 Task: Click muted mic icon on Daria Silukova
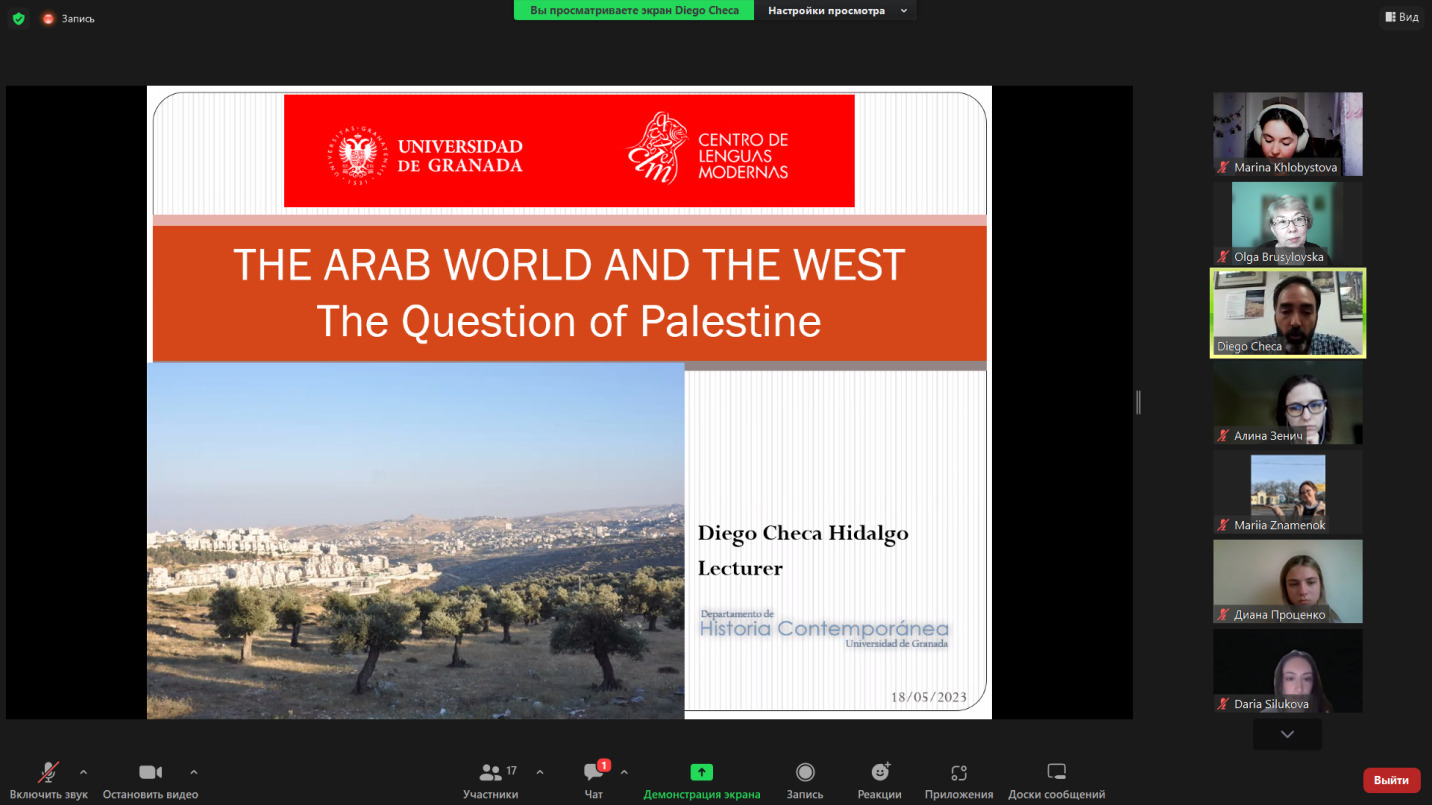(x=1223, y=704)
